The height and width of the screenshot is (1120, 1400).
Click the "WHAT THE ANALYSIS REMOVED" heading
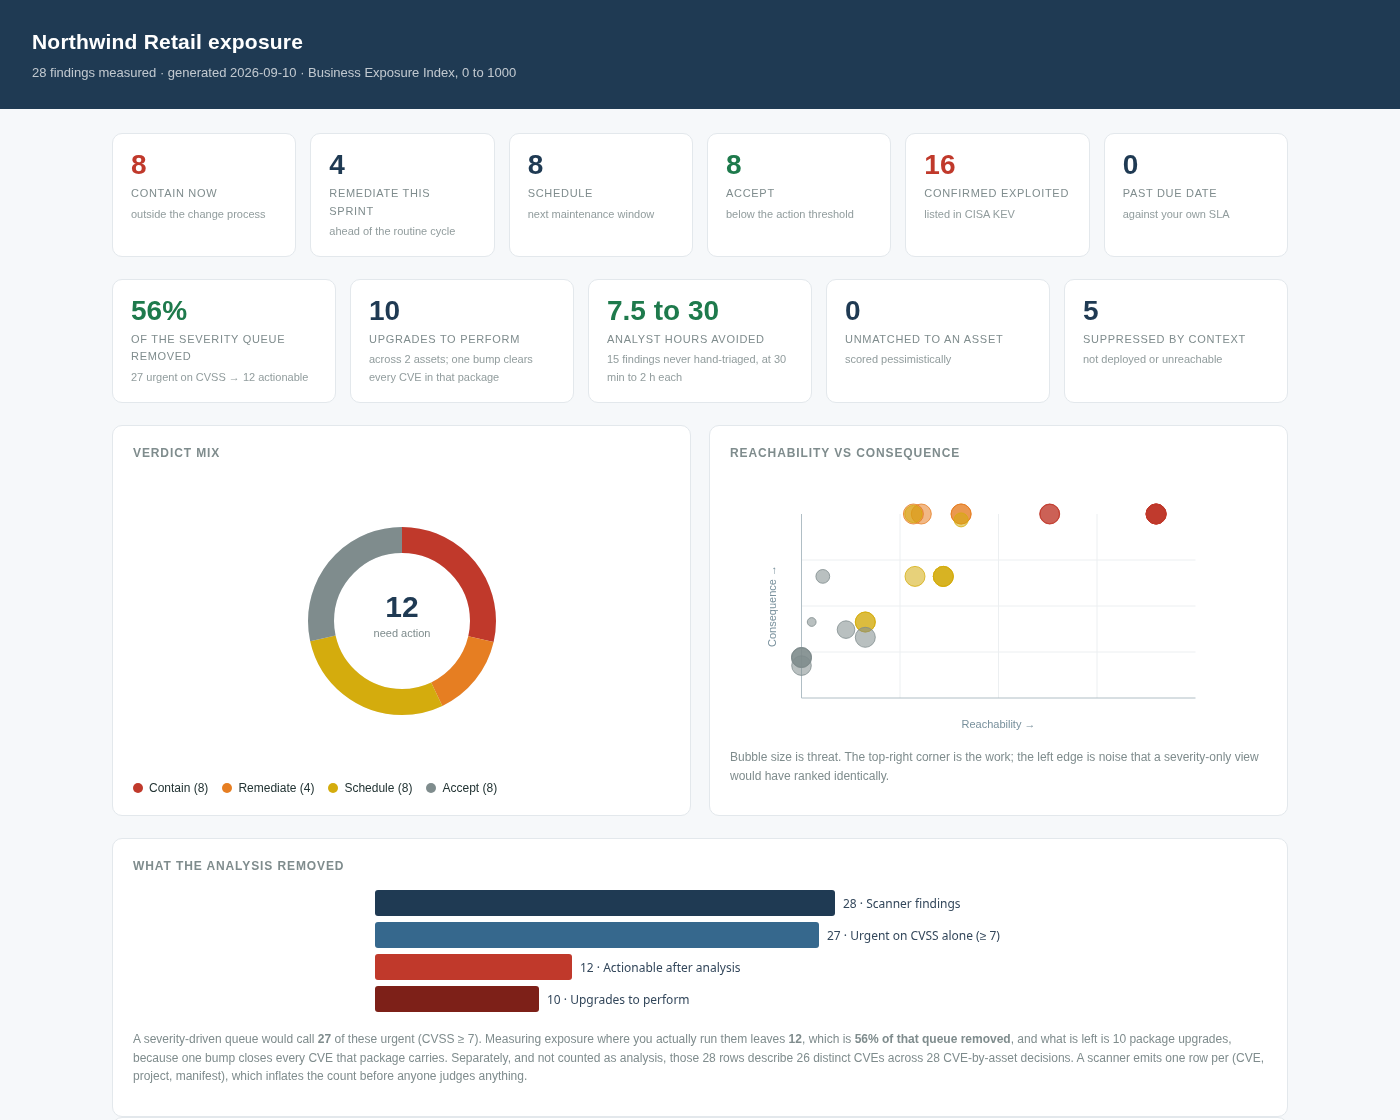coord(238,866)
